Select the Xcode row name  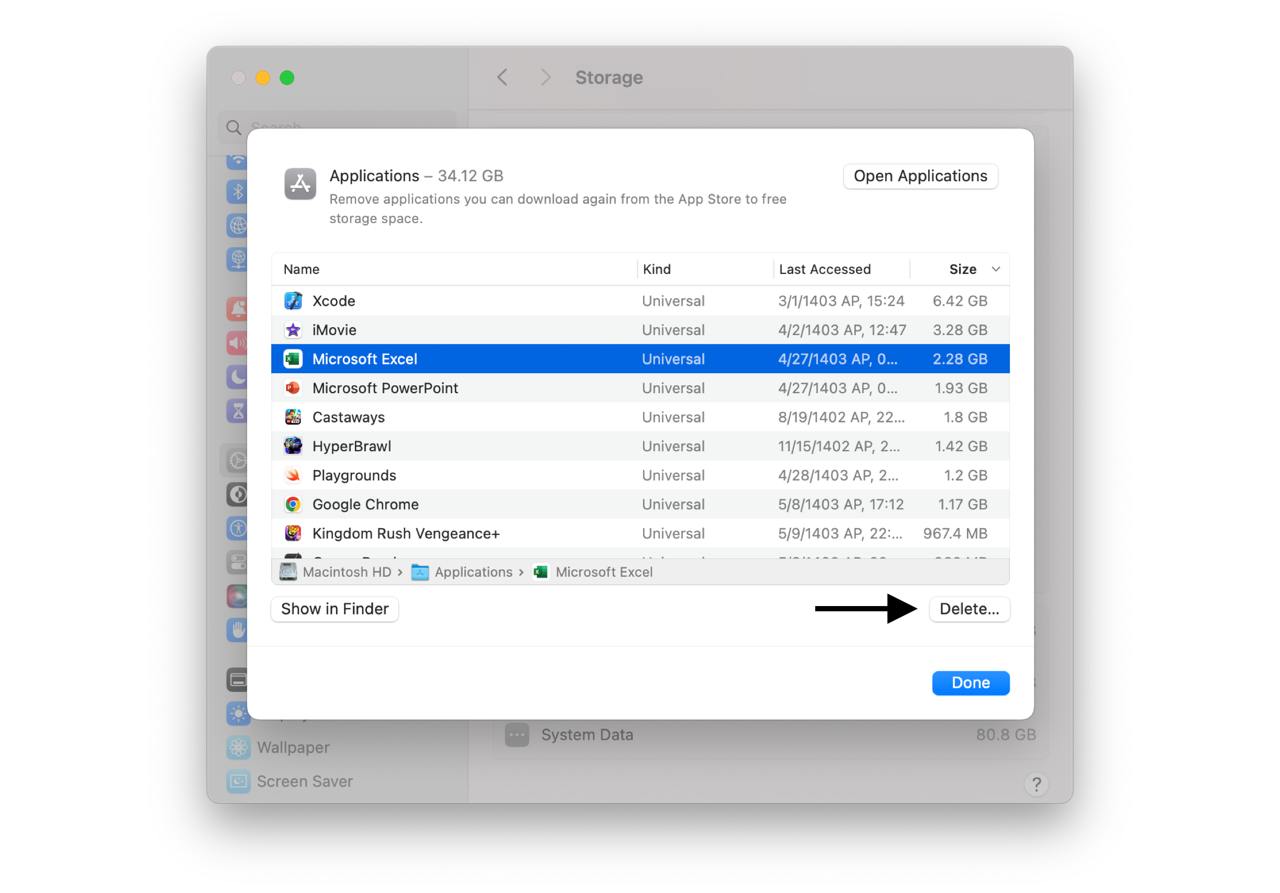pyautogui.click(x=334, y=301)
